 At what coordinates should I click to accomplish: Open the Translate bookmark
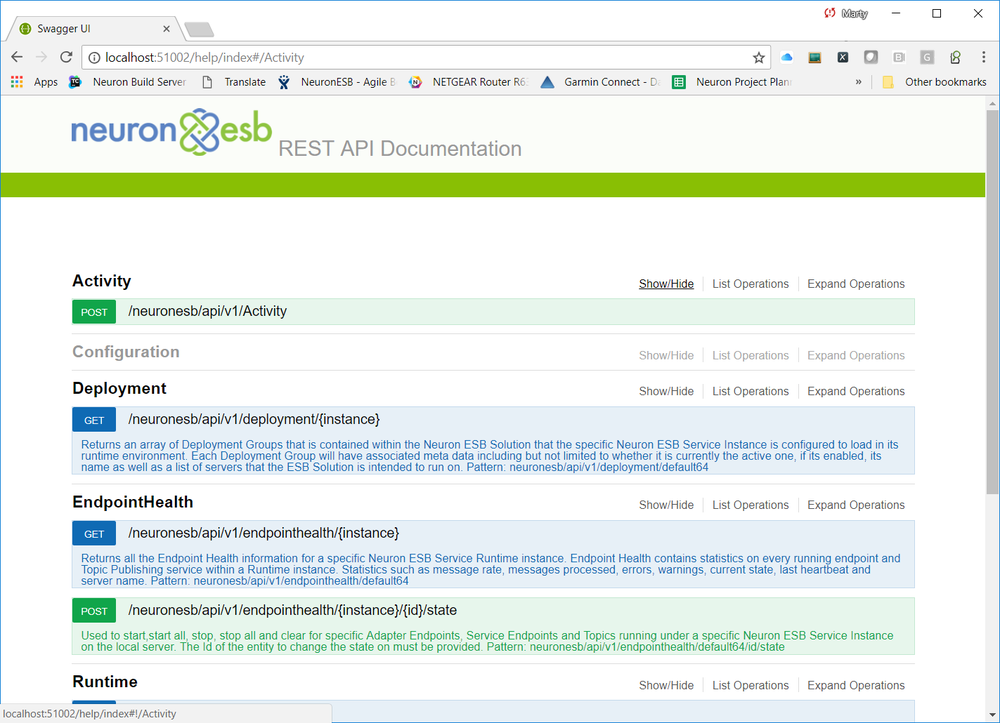coord(233,82)
